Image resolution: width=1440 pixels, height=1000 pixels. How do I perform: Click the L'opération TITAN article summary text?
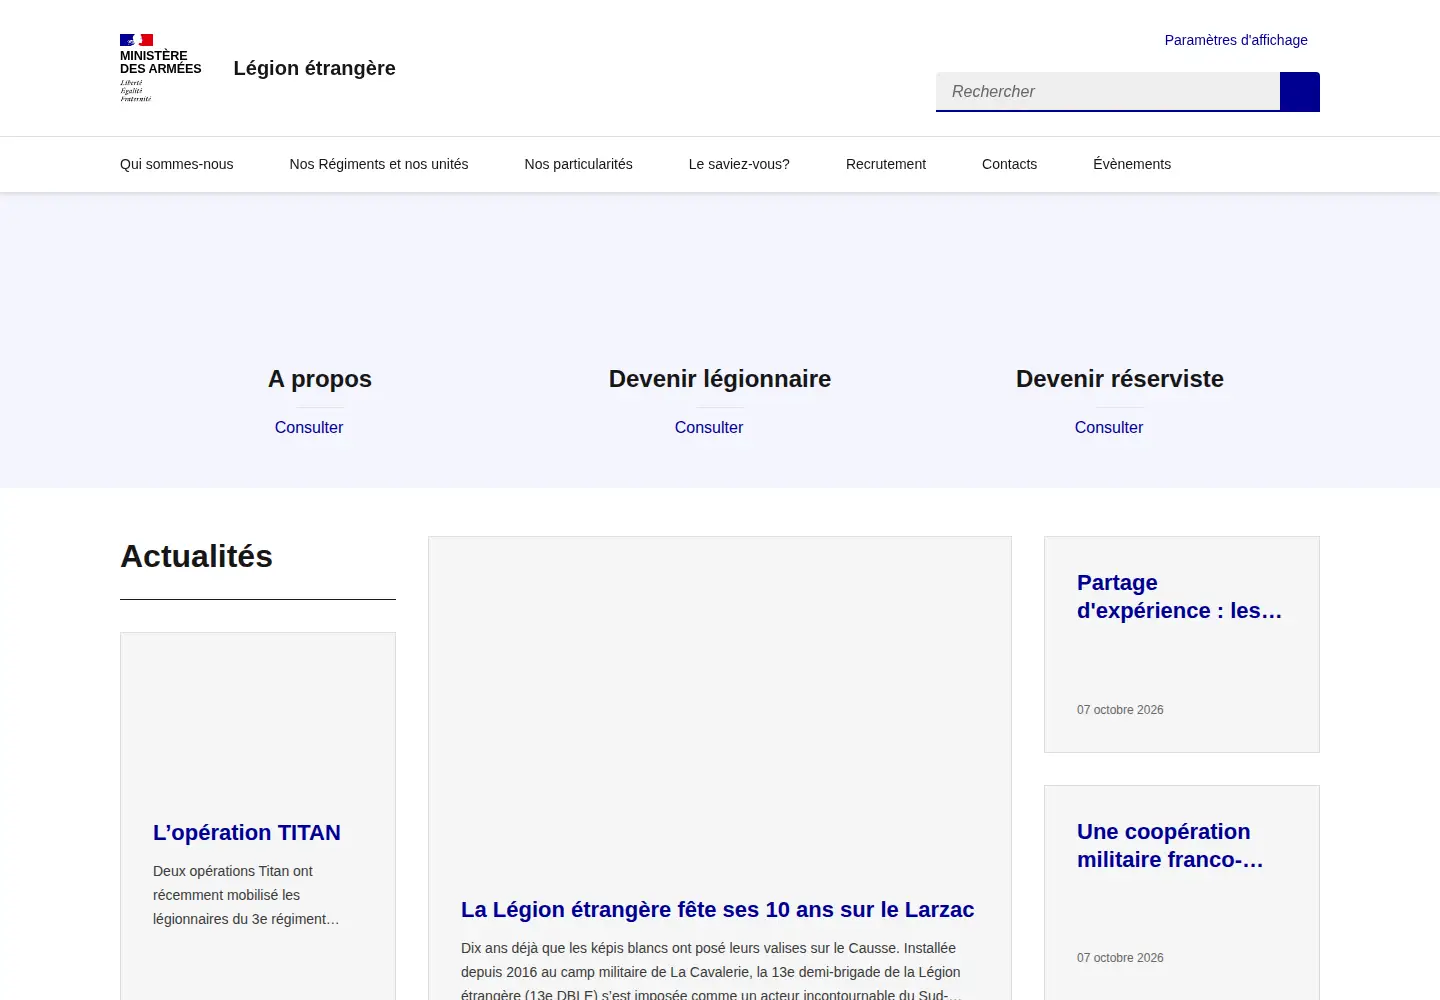246,895
